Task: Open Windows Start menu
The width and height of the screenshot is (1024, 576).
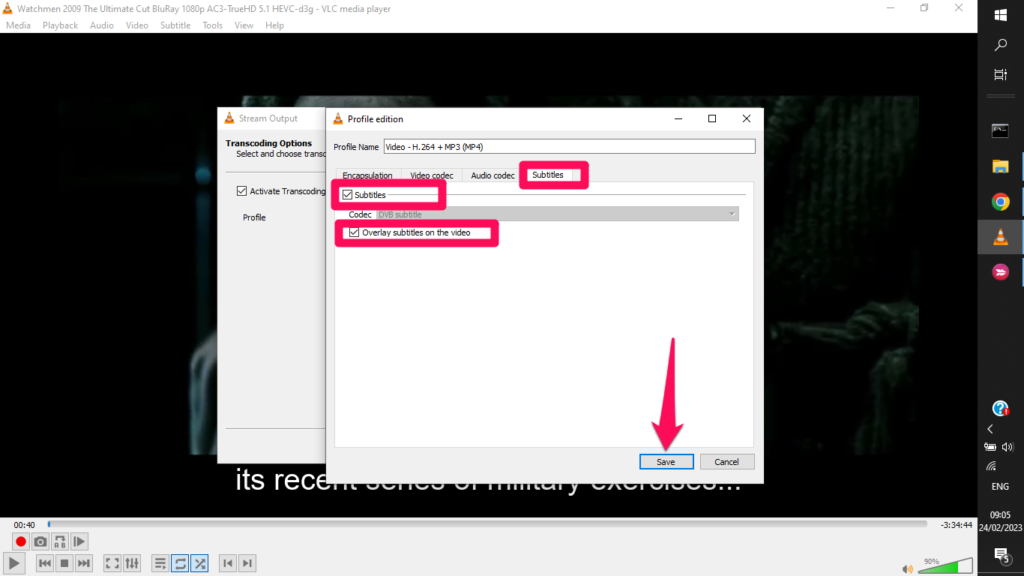Action: [1000, 15]
